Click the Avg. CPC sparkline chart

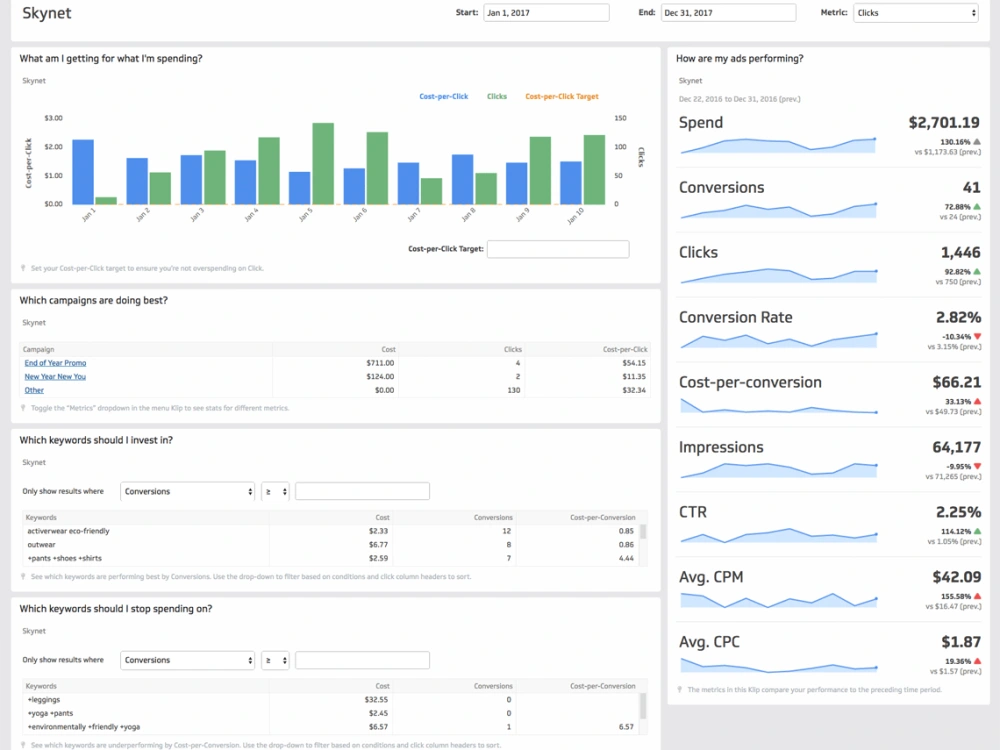(x=778, y=665)
